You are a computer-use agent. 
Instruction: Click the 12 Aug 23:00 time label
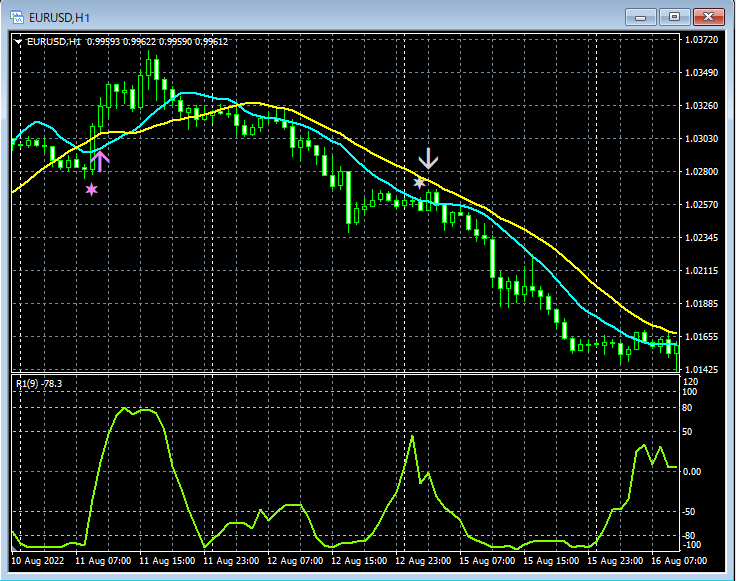[x=423, y=561]
